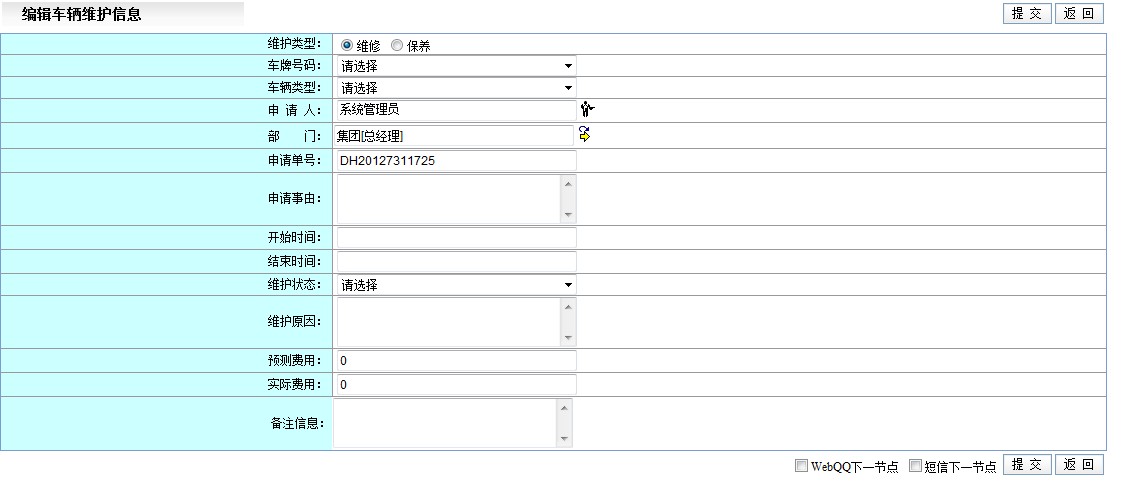Viewport: 1124px width, 497px height.
Task: Expand the 维护状态 dropdown
Action: coord(456,285)
